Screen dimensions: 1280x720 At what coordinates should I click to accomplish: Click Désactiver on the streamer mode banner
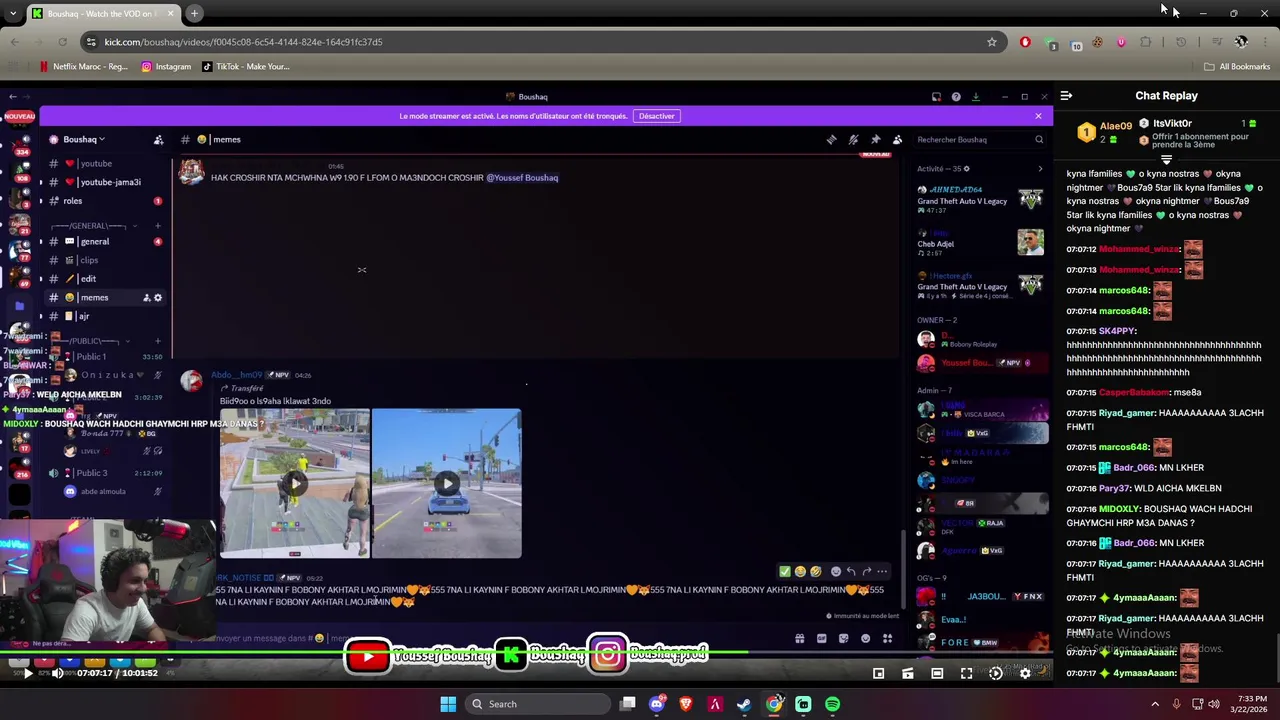click(656, 116)
